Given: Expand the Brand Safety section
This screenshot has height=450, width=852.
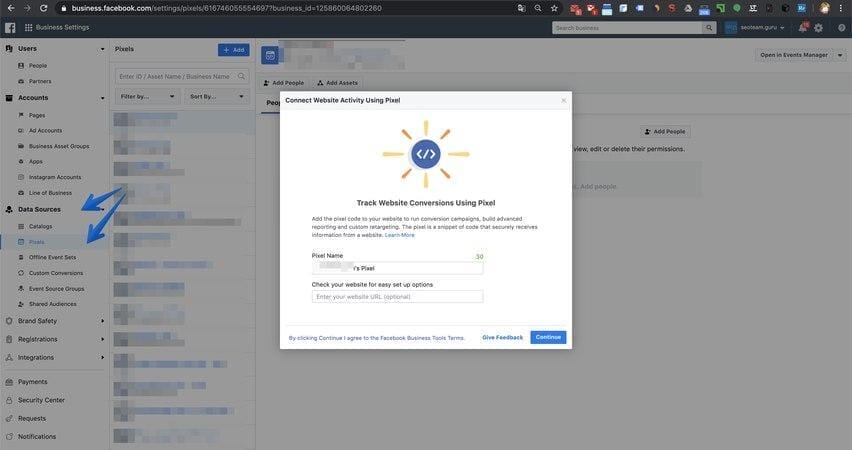Looking at the screenshot, I should coord(102,321).
